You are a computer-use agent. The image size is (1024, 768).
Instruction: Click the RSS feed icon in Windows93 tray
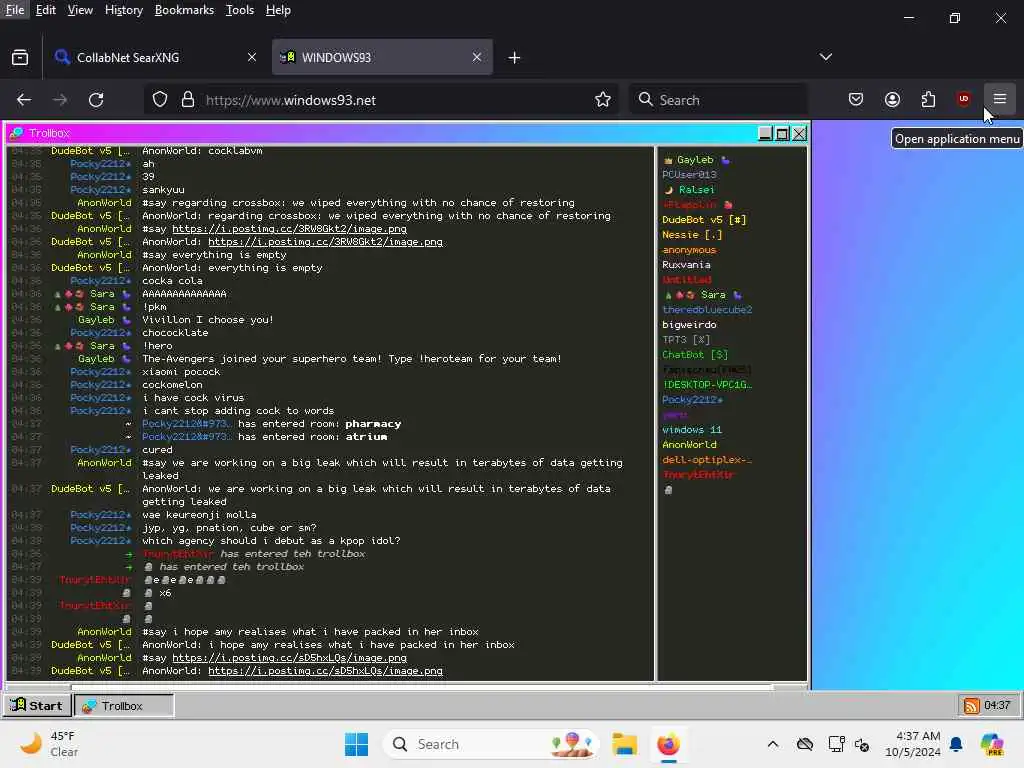pyautogui.click(x=971, y=705)
